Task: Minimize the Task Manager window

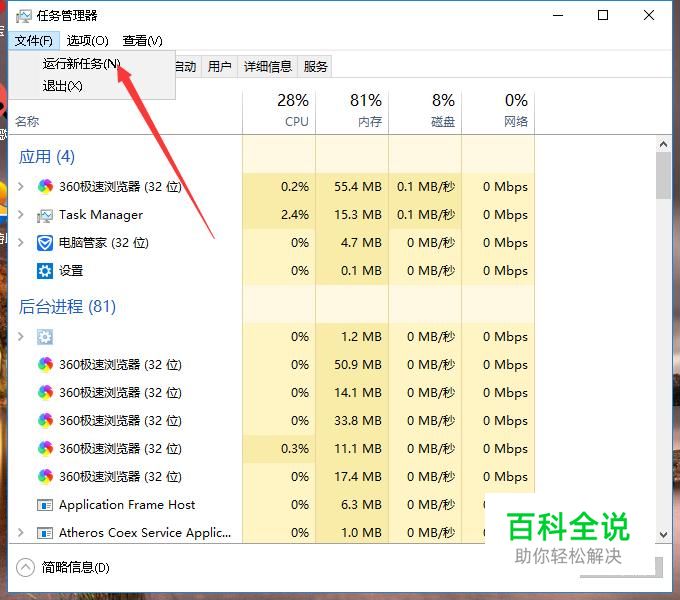Action: click(558, 16)
